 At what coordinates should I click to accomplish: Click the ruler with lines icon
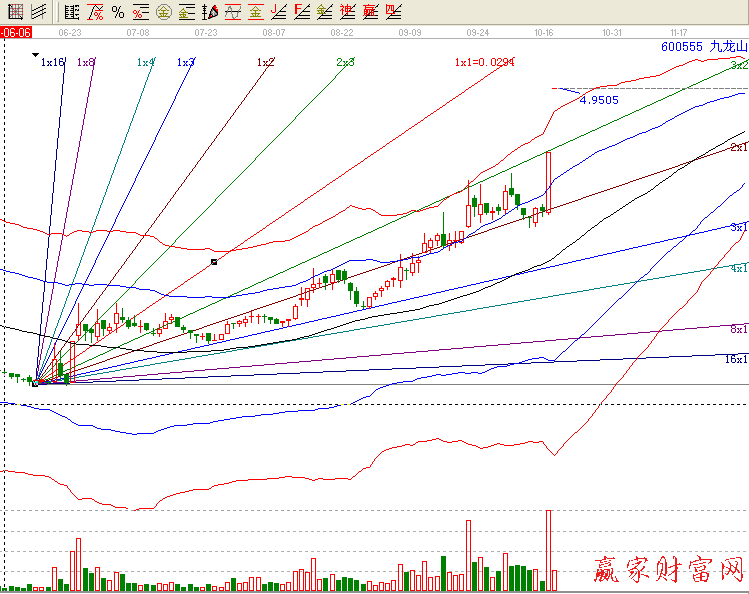[70, 12]
